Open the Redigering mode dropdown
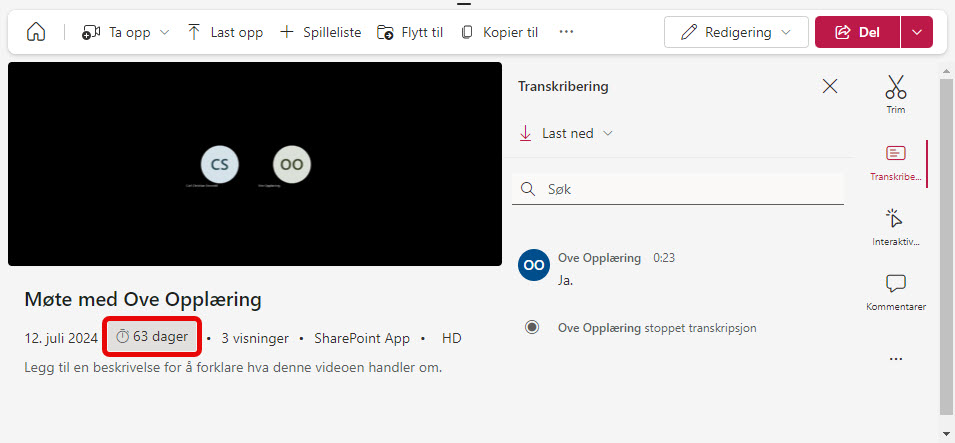The image size is (955, 443). pyautogui.click(x=736, y=32)
